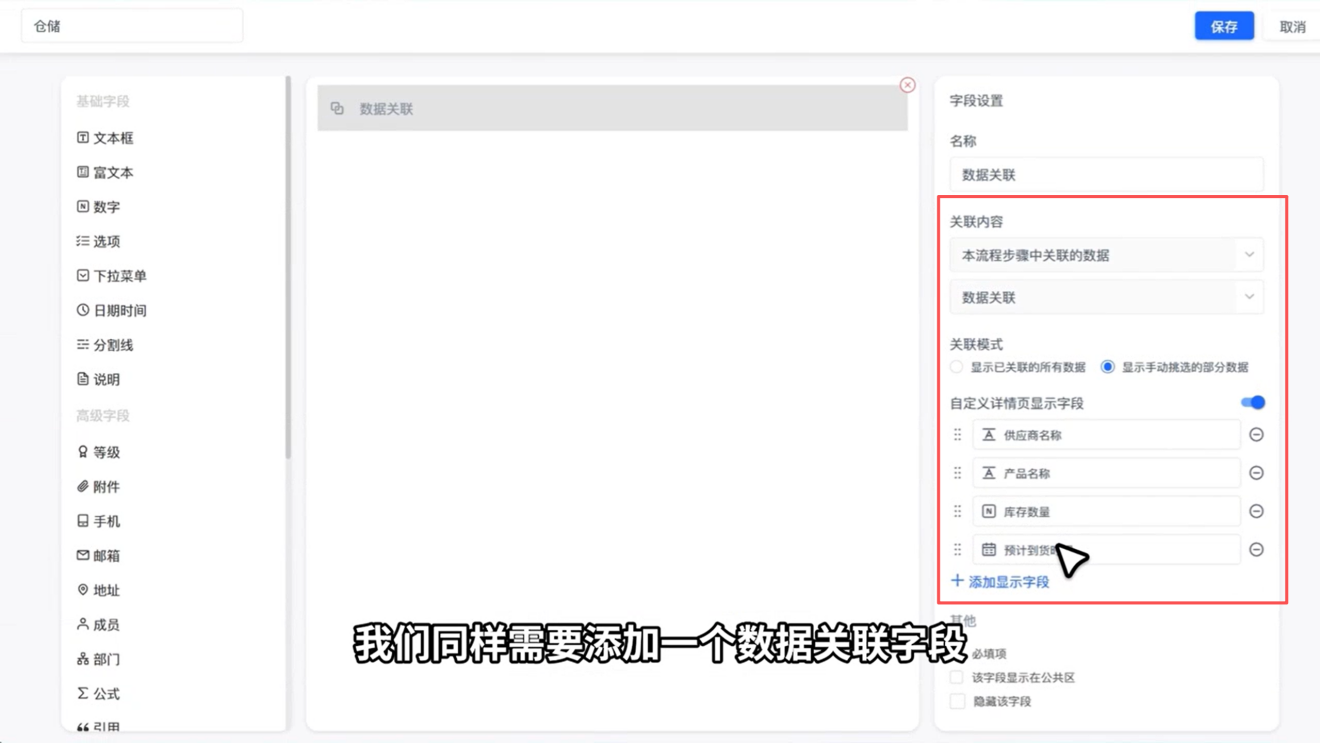Click drag handle beside 供应商名称

pyautogui.click(x=957, y=435)
